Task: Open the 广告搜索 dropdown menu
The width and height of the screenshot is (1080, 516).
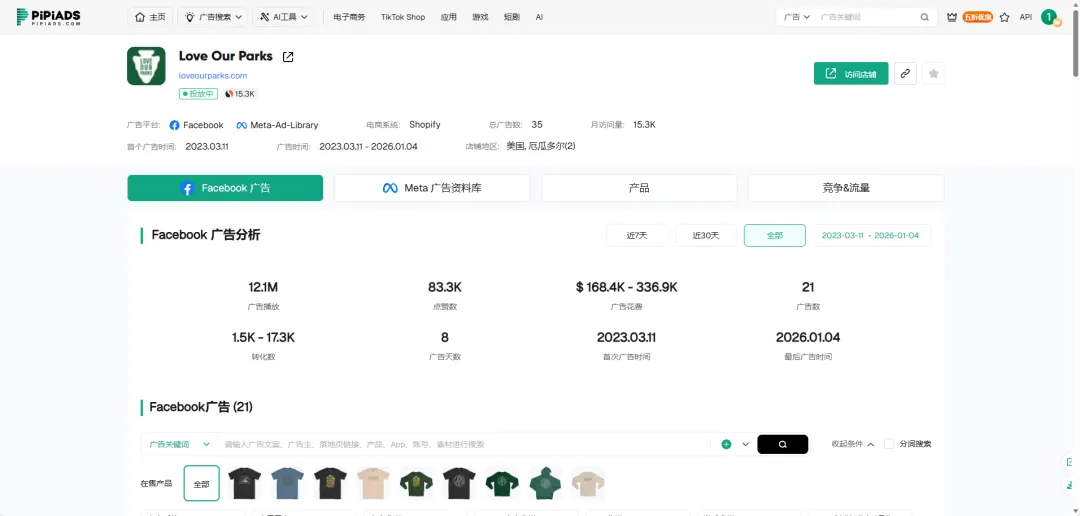Action: (x=212, y=17)
